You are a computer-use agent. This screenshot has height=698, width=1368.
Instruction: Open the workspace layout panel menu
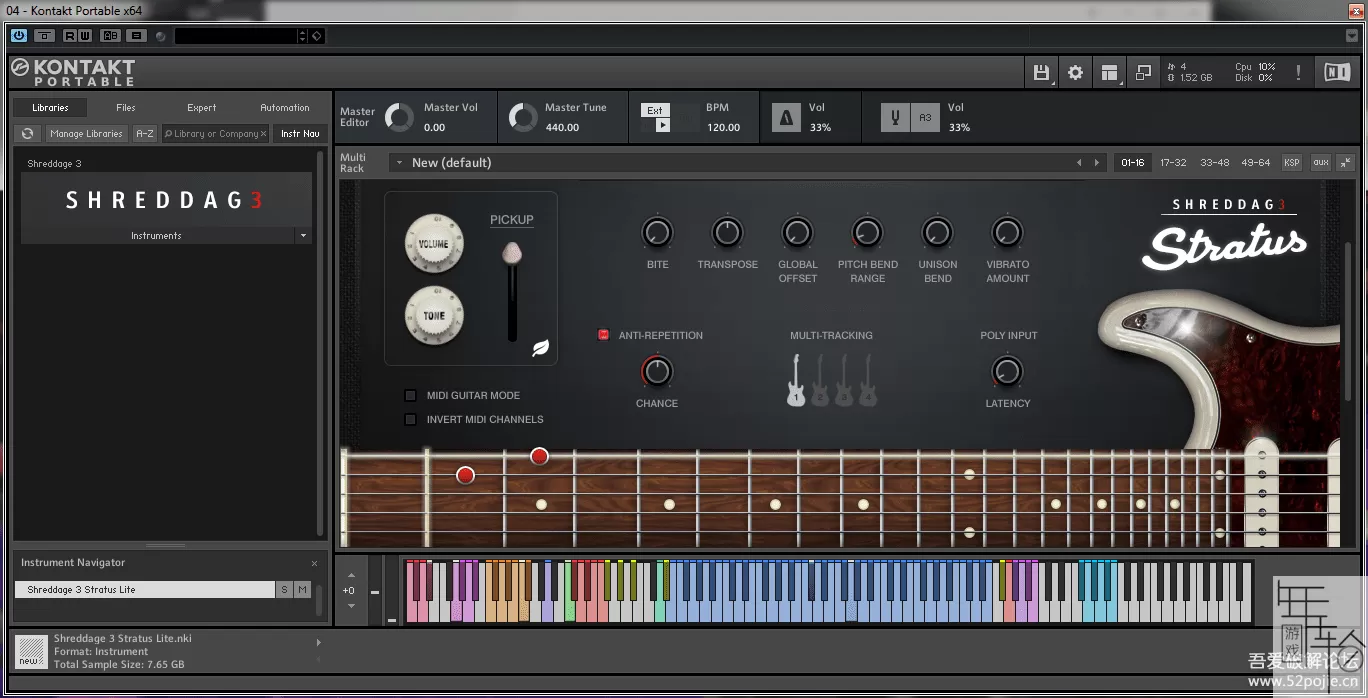point(1109,72)
